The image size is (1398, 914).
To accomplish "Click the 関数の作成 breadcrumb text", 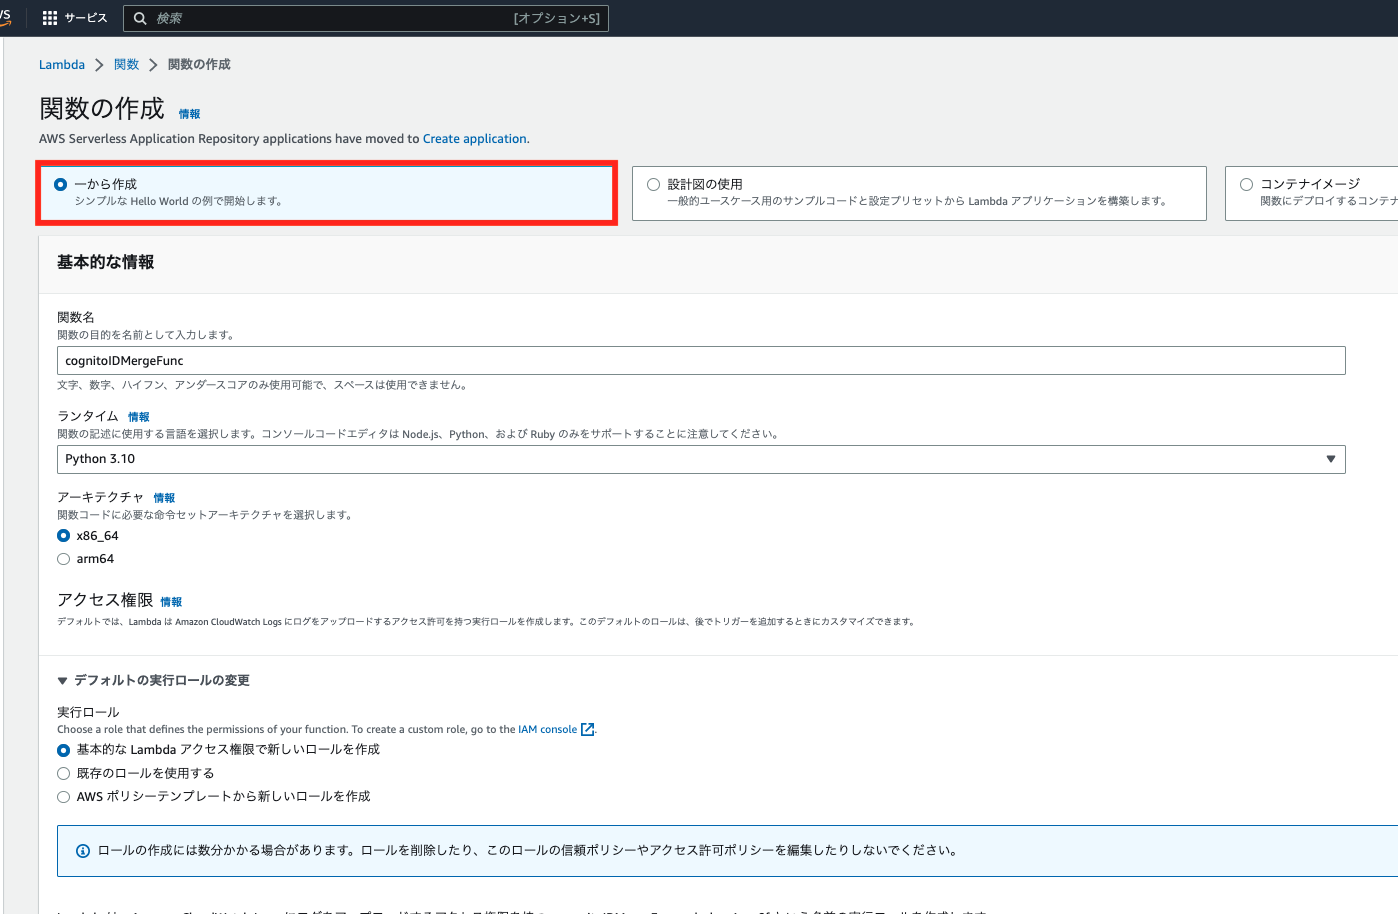I will coord(199,64).
